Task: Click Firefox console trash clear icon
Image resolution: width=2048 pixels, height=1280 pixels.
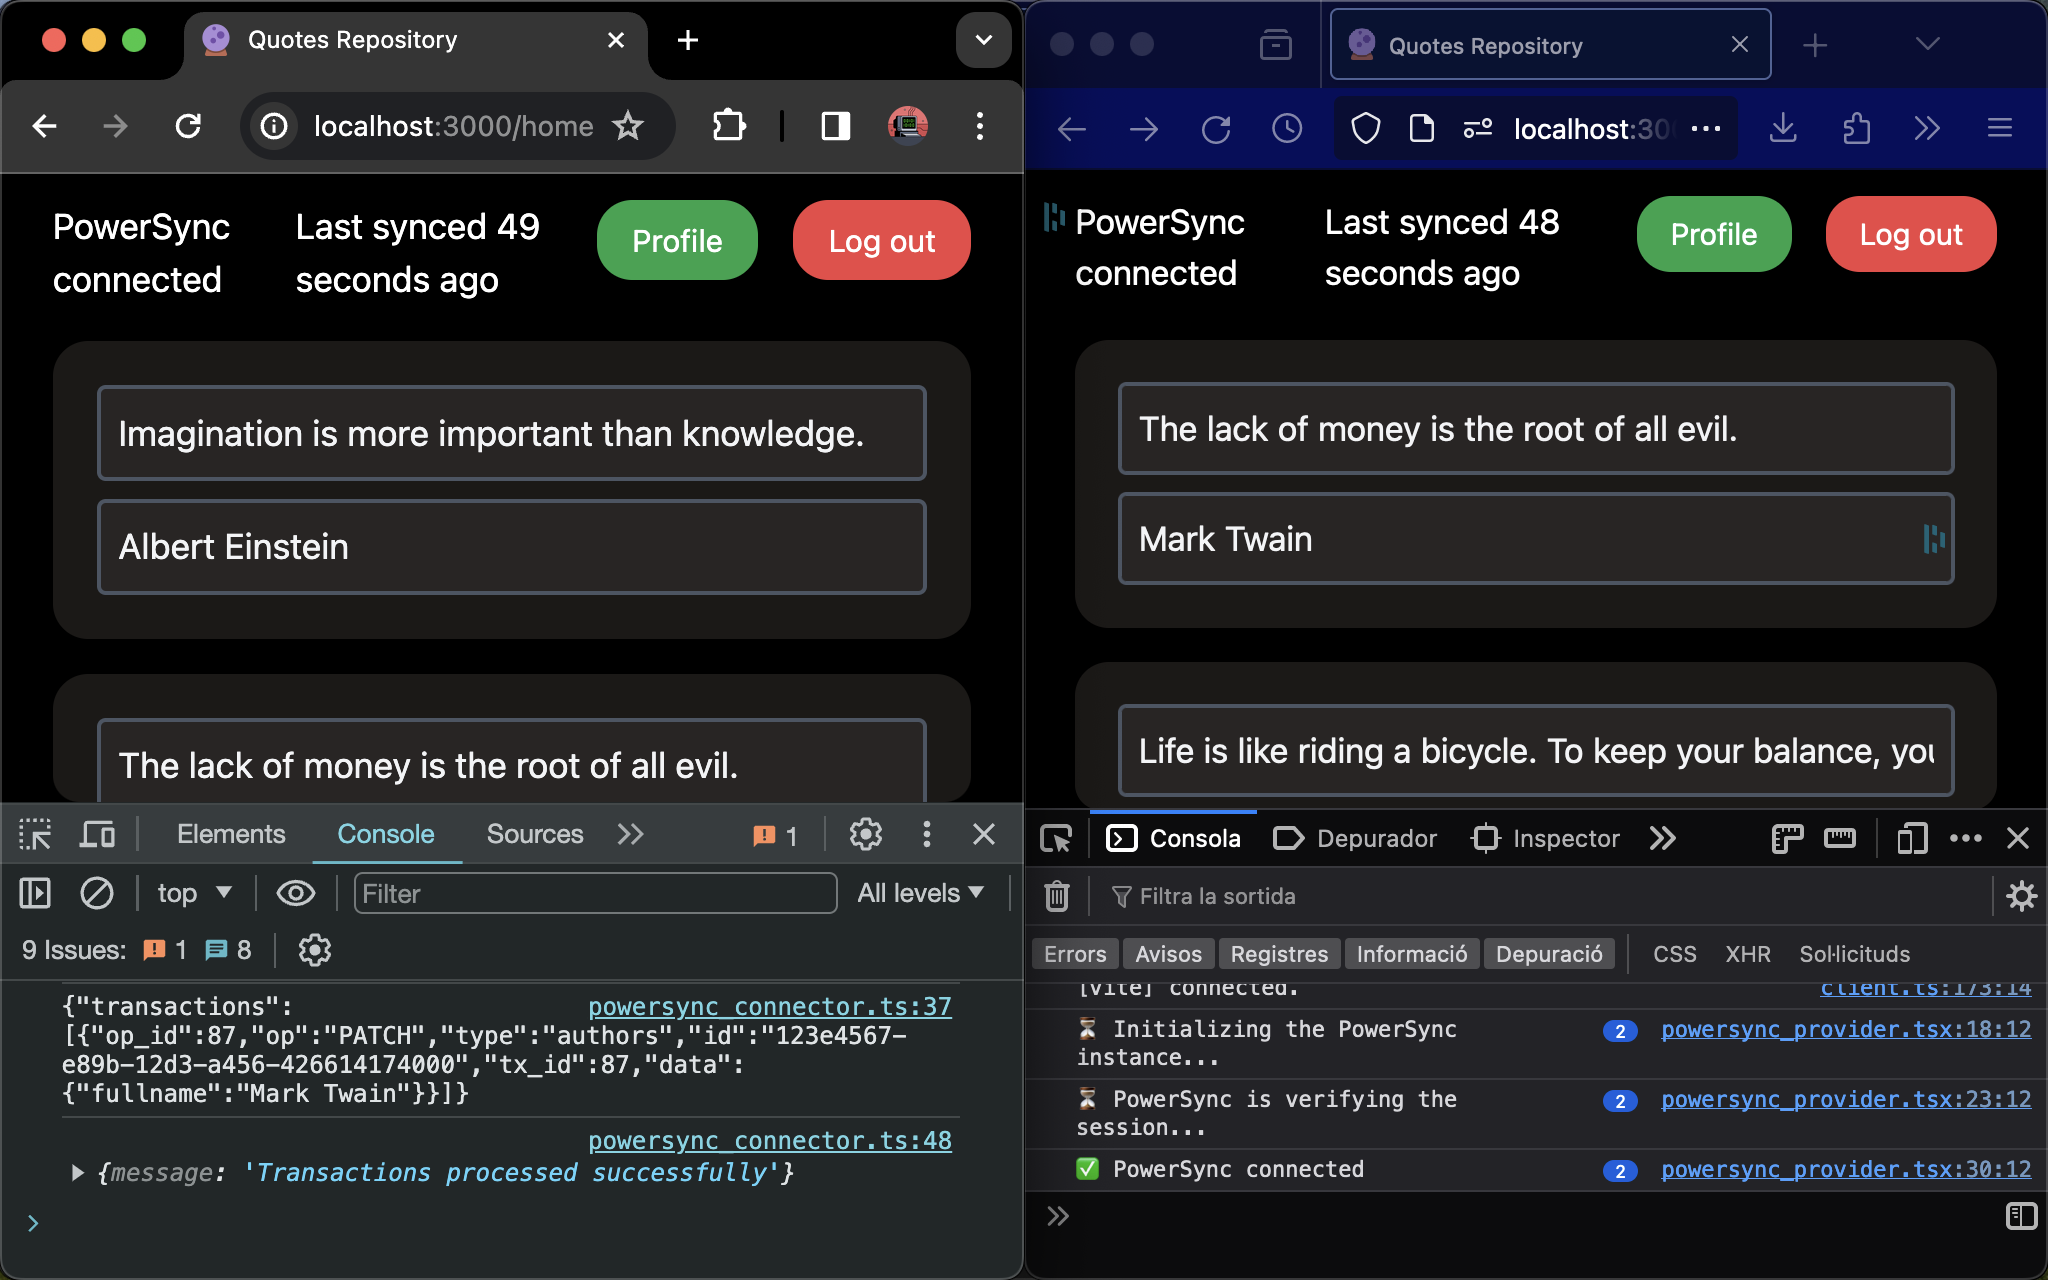Action: pos(1057,896)
